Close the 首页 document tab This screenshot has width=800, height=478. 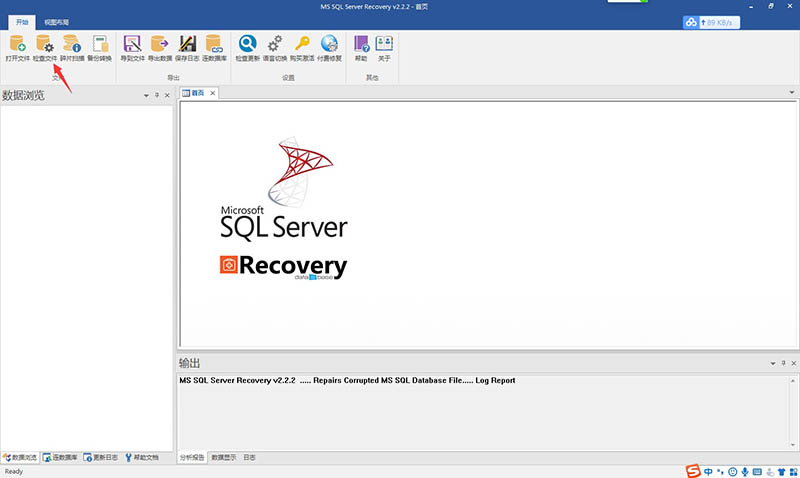(x=212, y=93)
